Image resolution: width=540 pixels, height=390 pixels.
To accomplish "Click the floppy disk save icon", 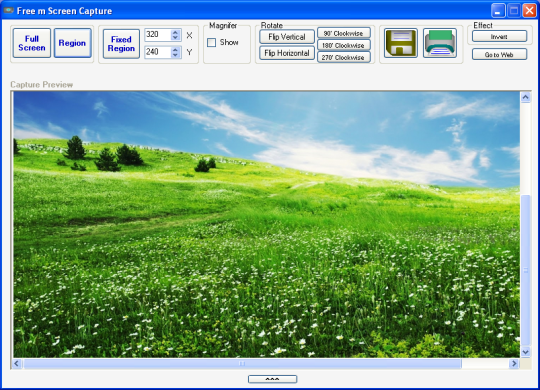I will [x=401, y=43].
